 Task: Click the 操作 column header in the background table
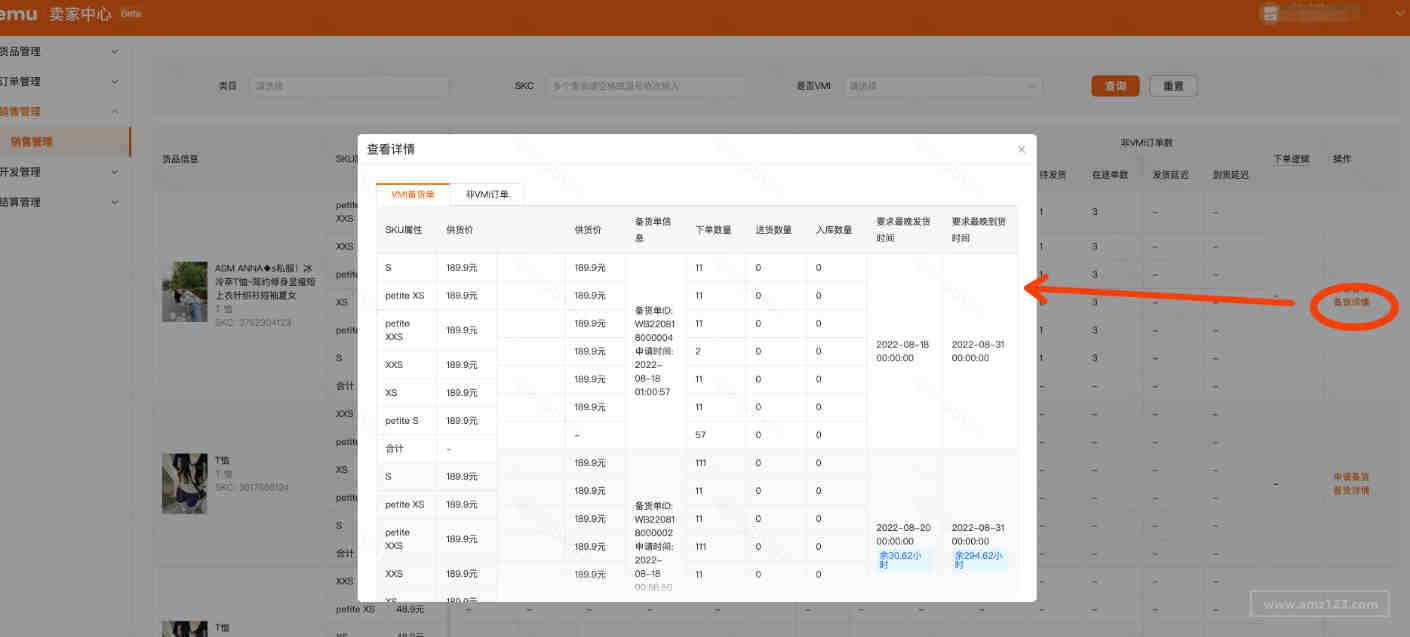(1342, 159)
